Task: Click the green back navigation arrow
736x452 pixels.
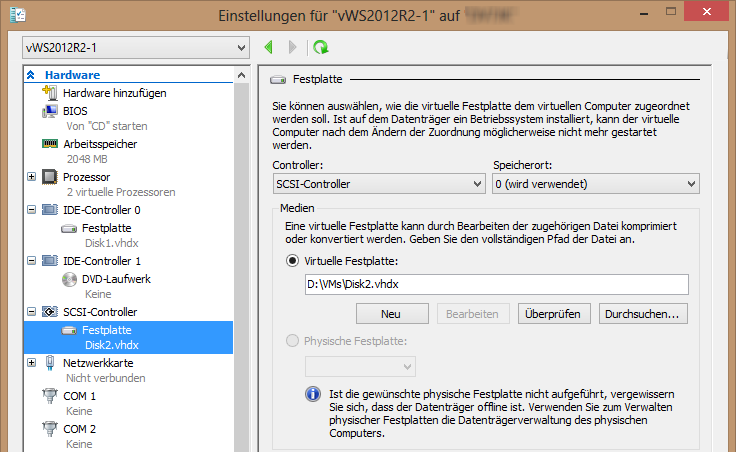Action: tap(269, 47)
